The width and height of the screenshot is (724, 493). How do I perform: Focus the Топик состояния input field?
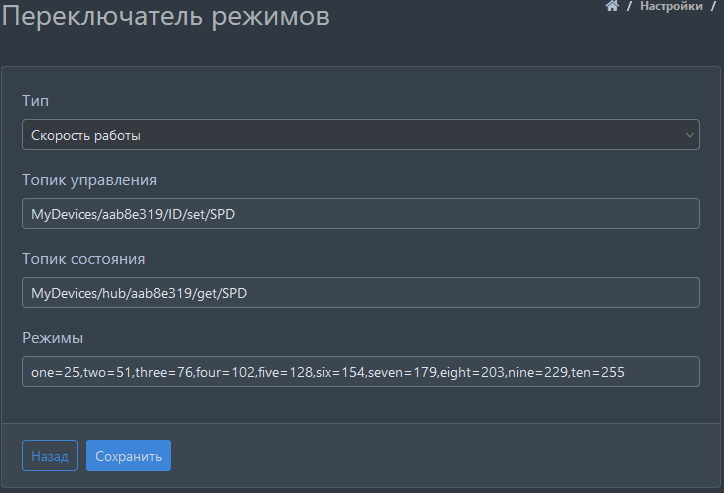click(x=360, y=292)
